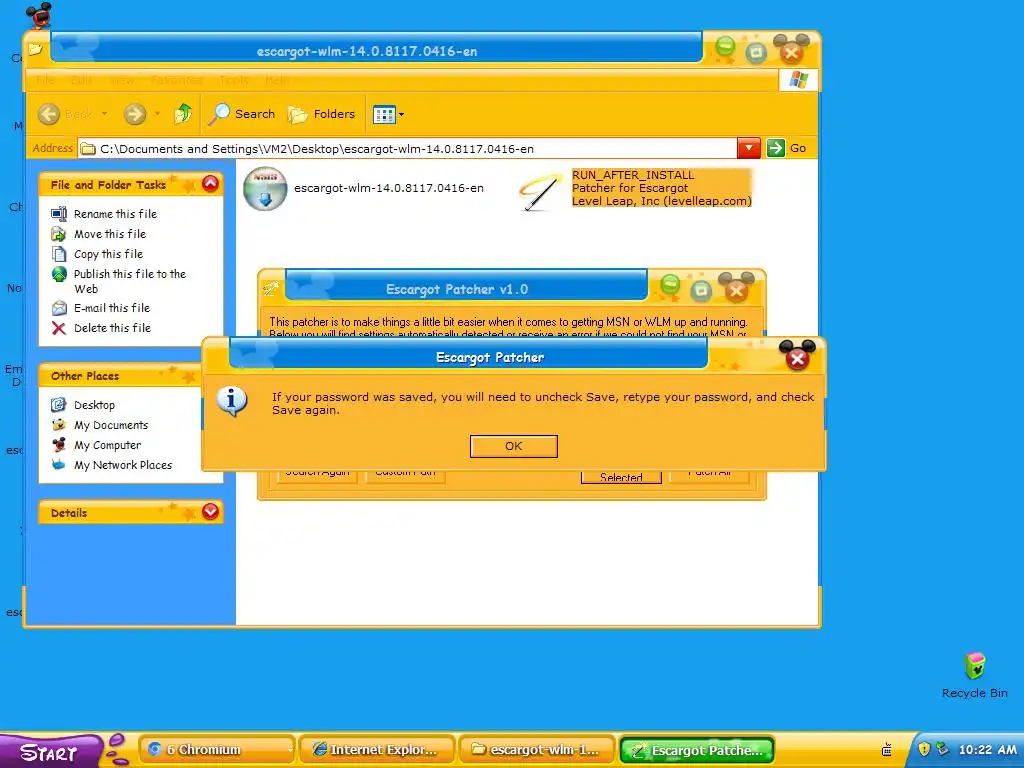Click the Selected button in patcher window
The image size is (1024, 768).
[x=621, y=477]
